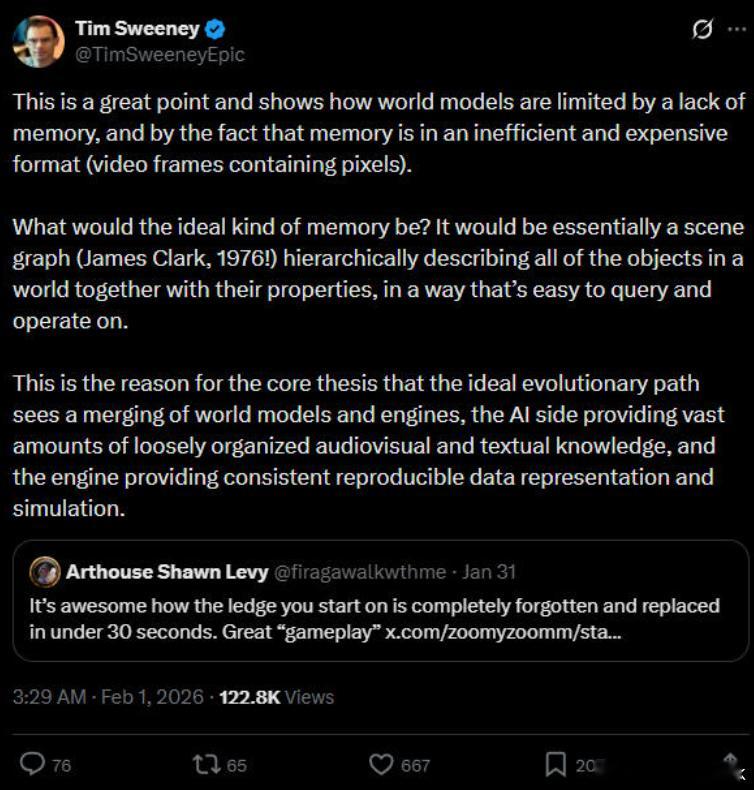Viewport: 754px width, 790px height.
Task: Click the Grok icon on the post
Action: pos(702,30)
